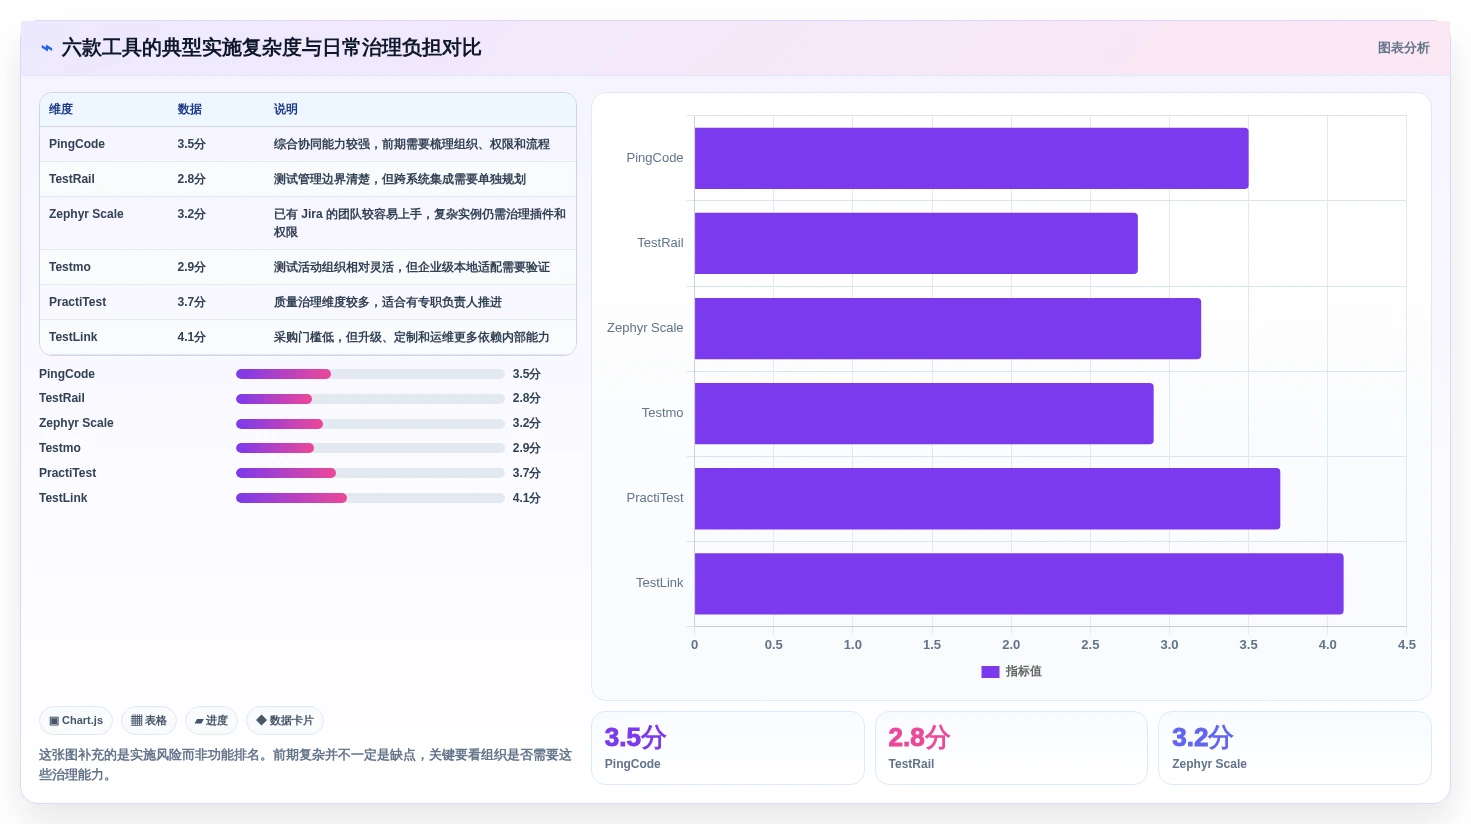The height and width of the screenshot is (824, 1471).
Task: Click the PractiTest bar in the chart
Action: tap(987, 498)
